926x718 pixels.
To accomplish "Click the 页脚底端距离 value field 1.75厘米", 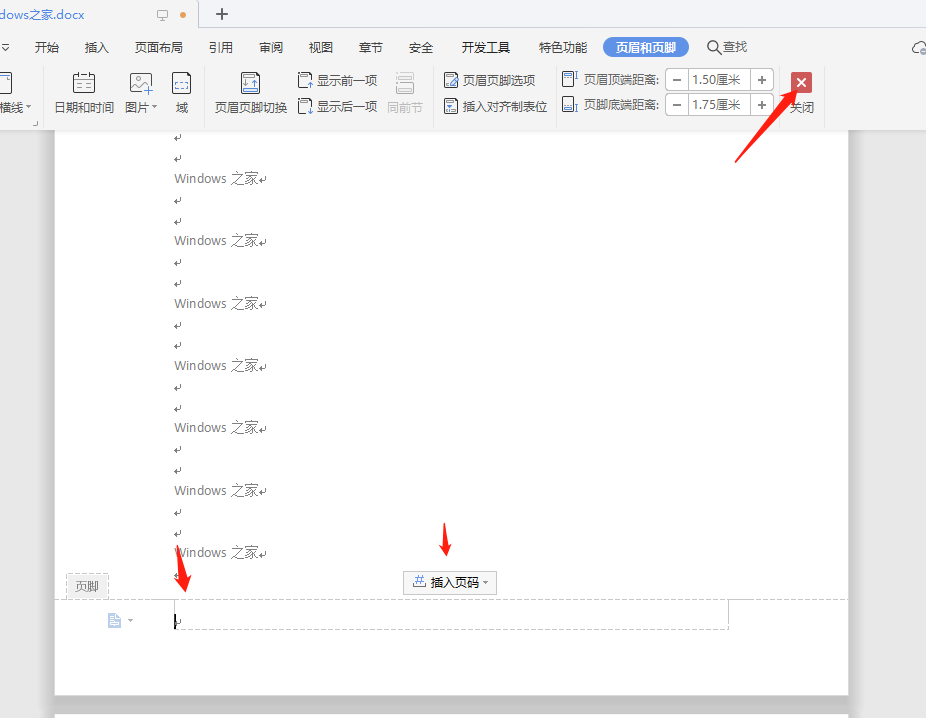I will tap(718, 105).
